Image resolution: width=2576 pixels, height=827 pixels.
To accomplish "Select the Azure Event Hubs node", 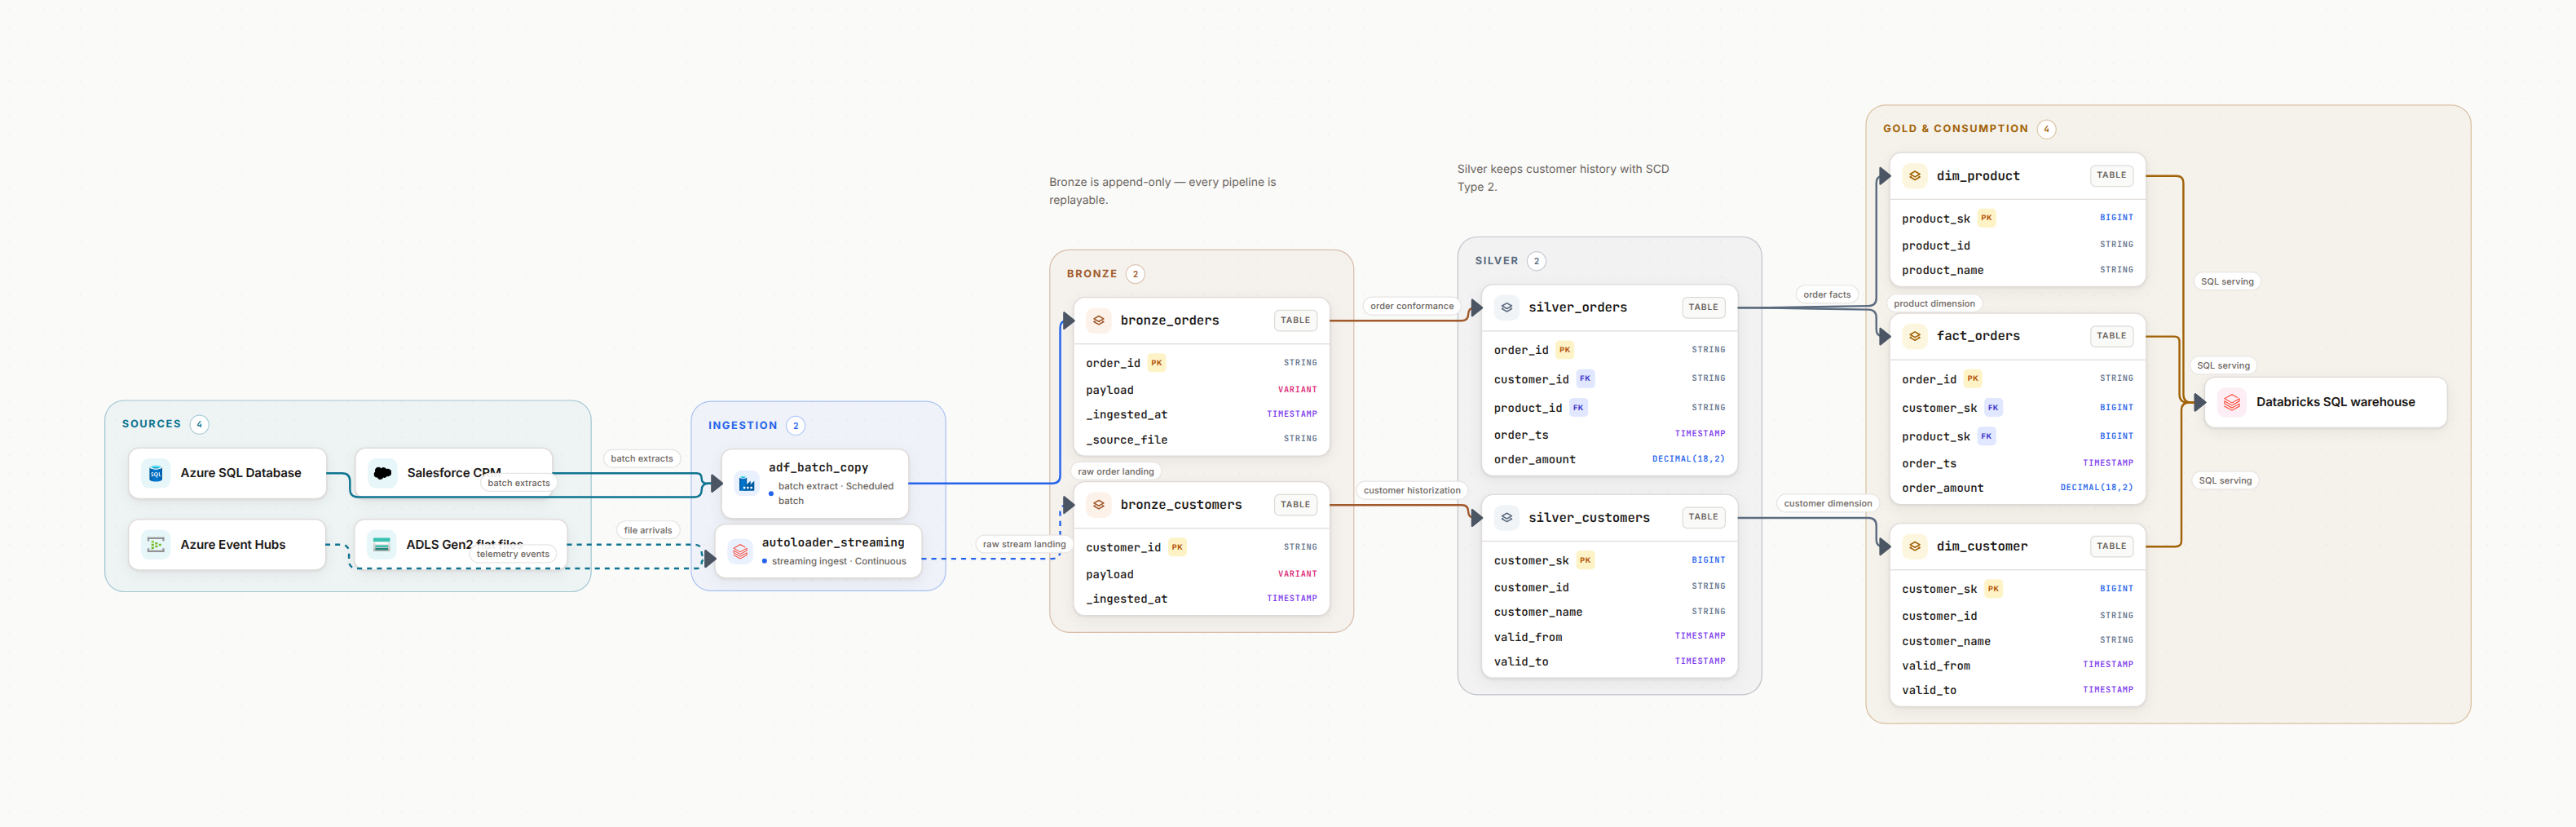I will click(x=228, y=545).
